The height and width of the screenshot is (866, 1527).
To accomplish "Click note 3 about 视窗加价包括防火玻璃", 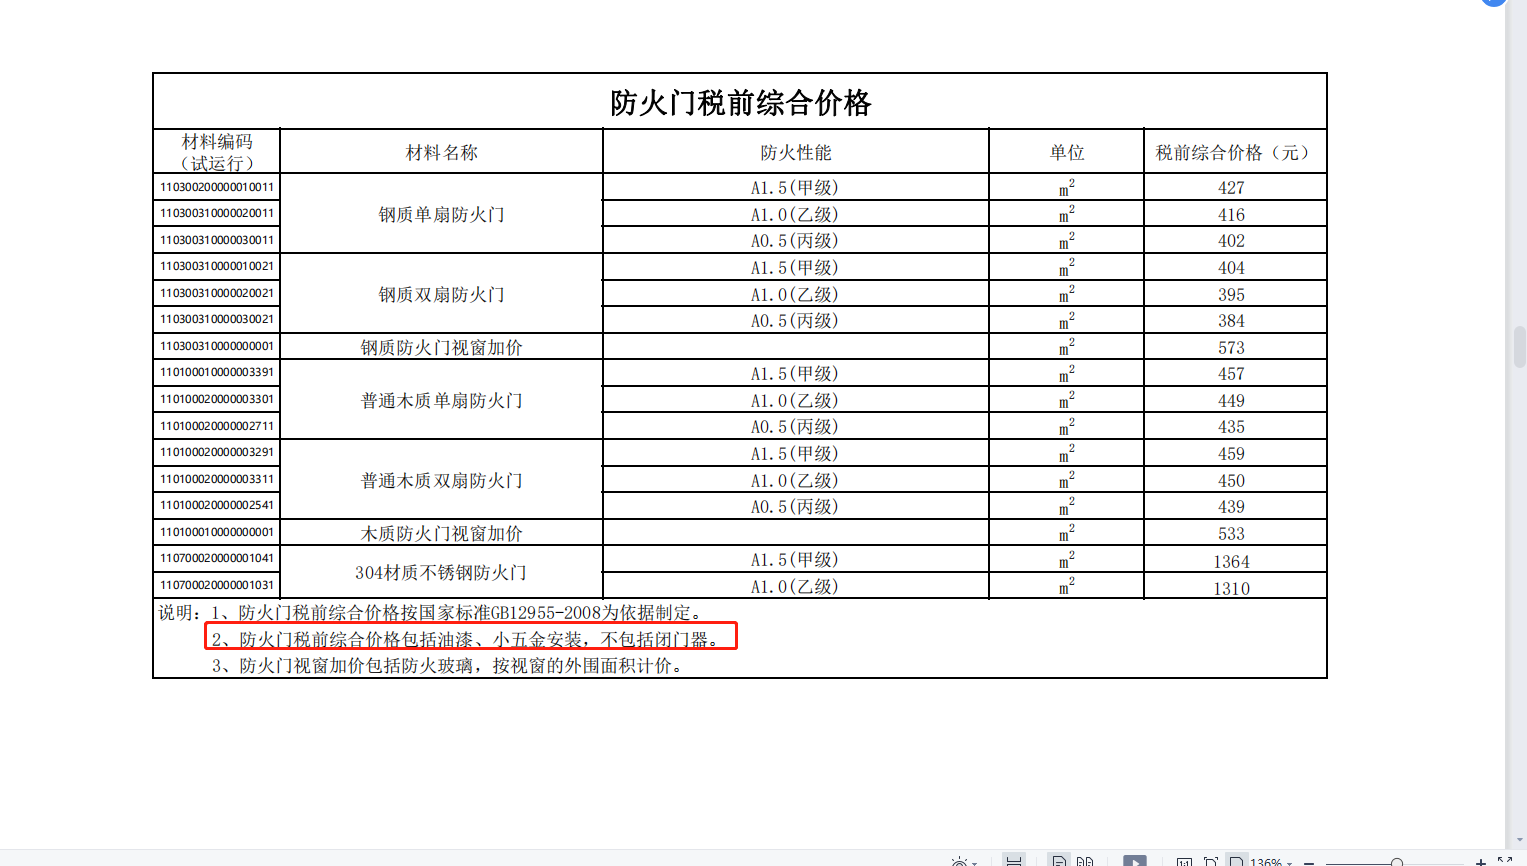I will click(449, 665).
